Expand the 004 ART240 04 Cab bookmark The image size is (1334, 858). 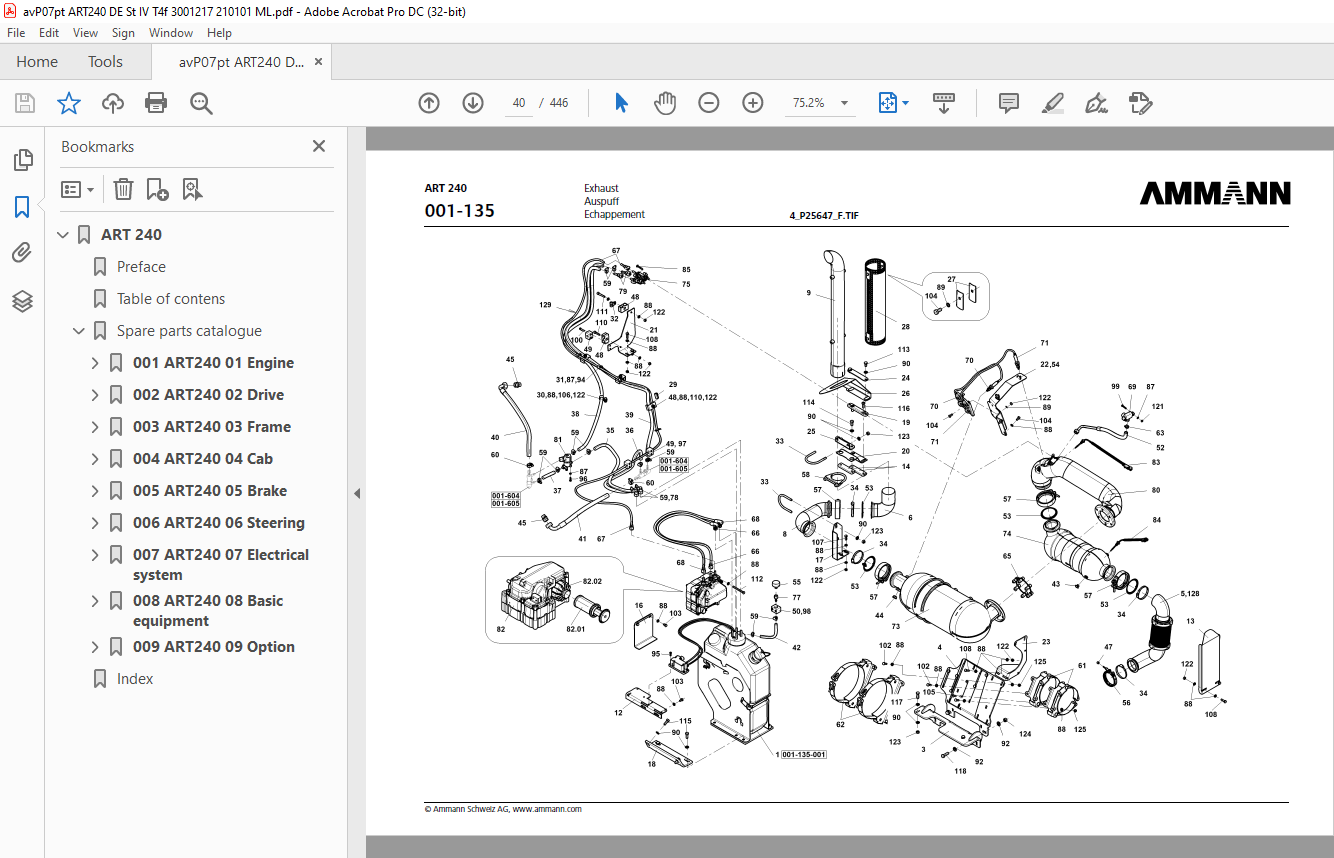tap(95, 459)
